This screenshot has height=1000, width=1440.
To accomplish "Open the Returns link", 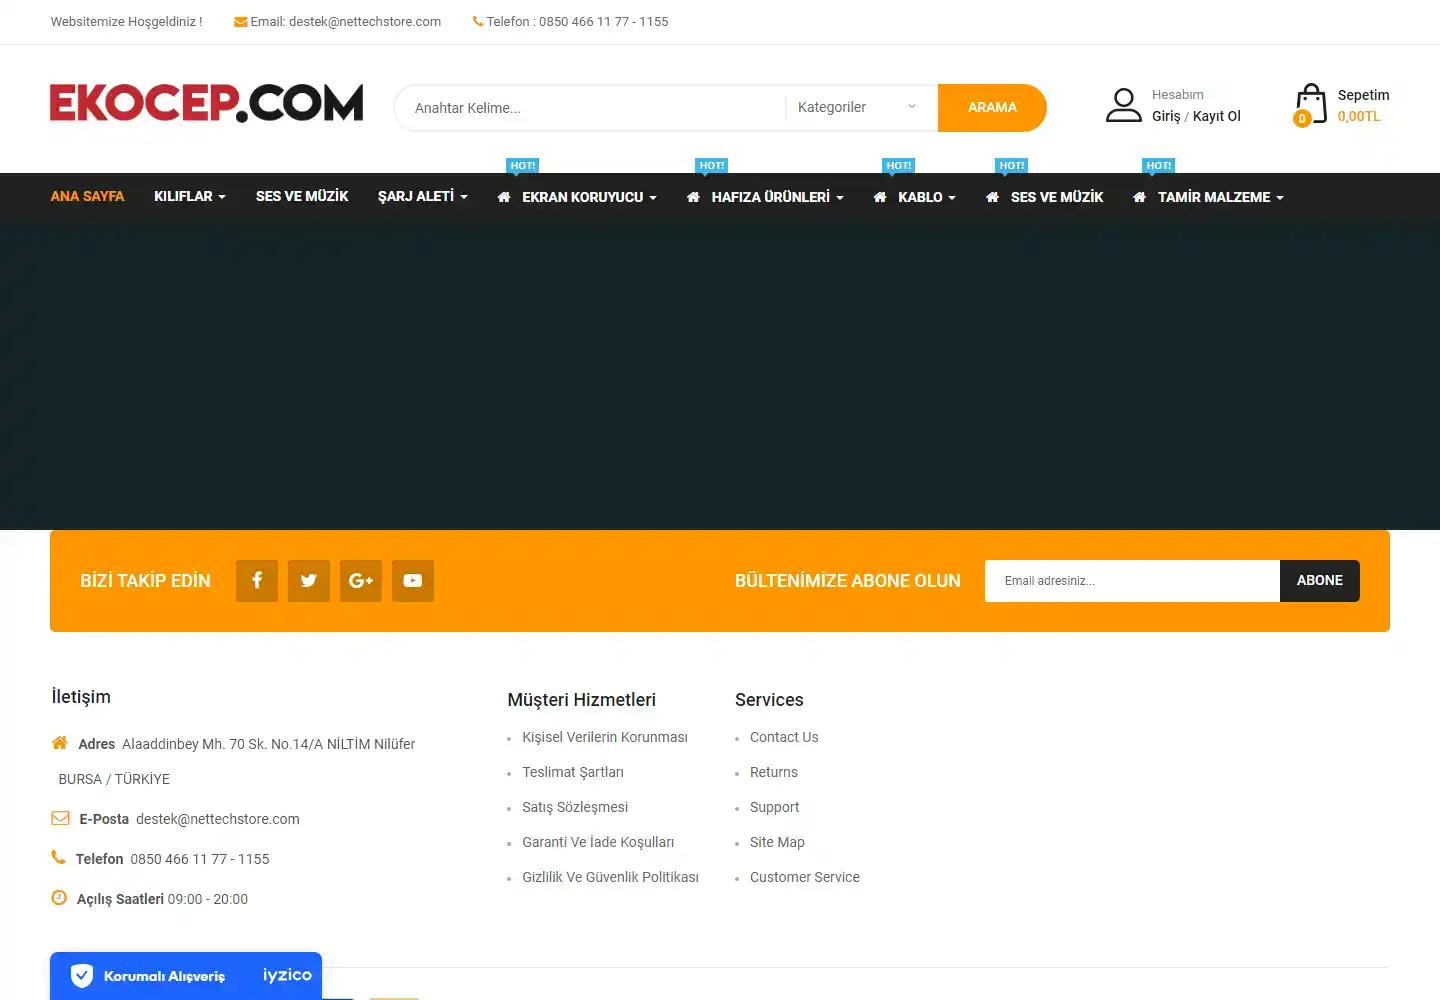I will point(774,772).
